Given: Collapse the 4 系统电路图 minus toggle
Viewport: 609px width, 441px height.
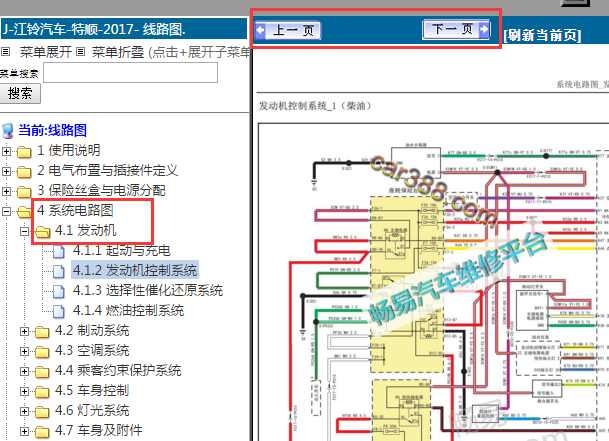Looking at the screenshot, I should (6, 211).
